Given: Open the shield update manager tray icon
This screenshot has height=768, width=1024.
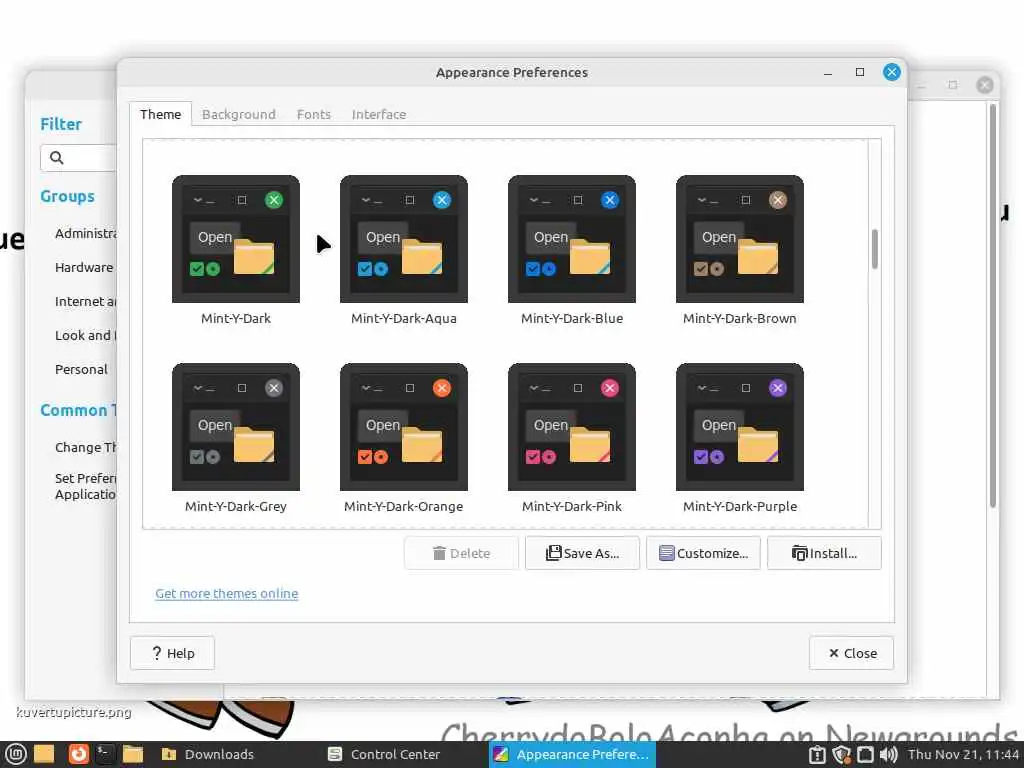Looking at the screenshot, I should tap(841, 754).
